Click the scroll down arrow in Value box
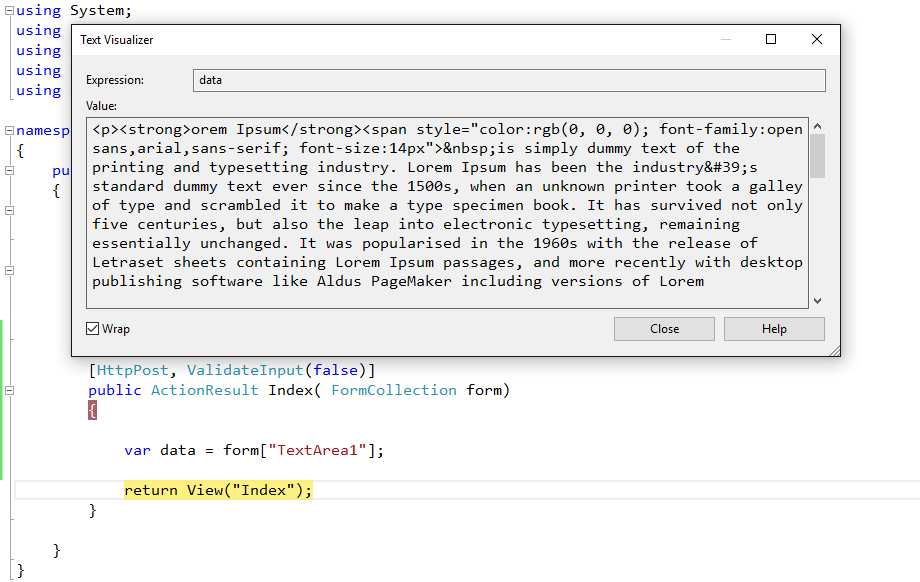920x582 pixels. pyautogui.click(x=817, y=300)
